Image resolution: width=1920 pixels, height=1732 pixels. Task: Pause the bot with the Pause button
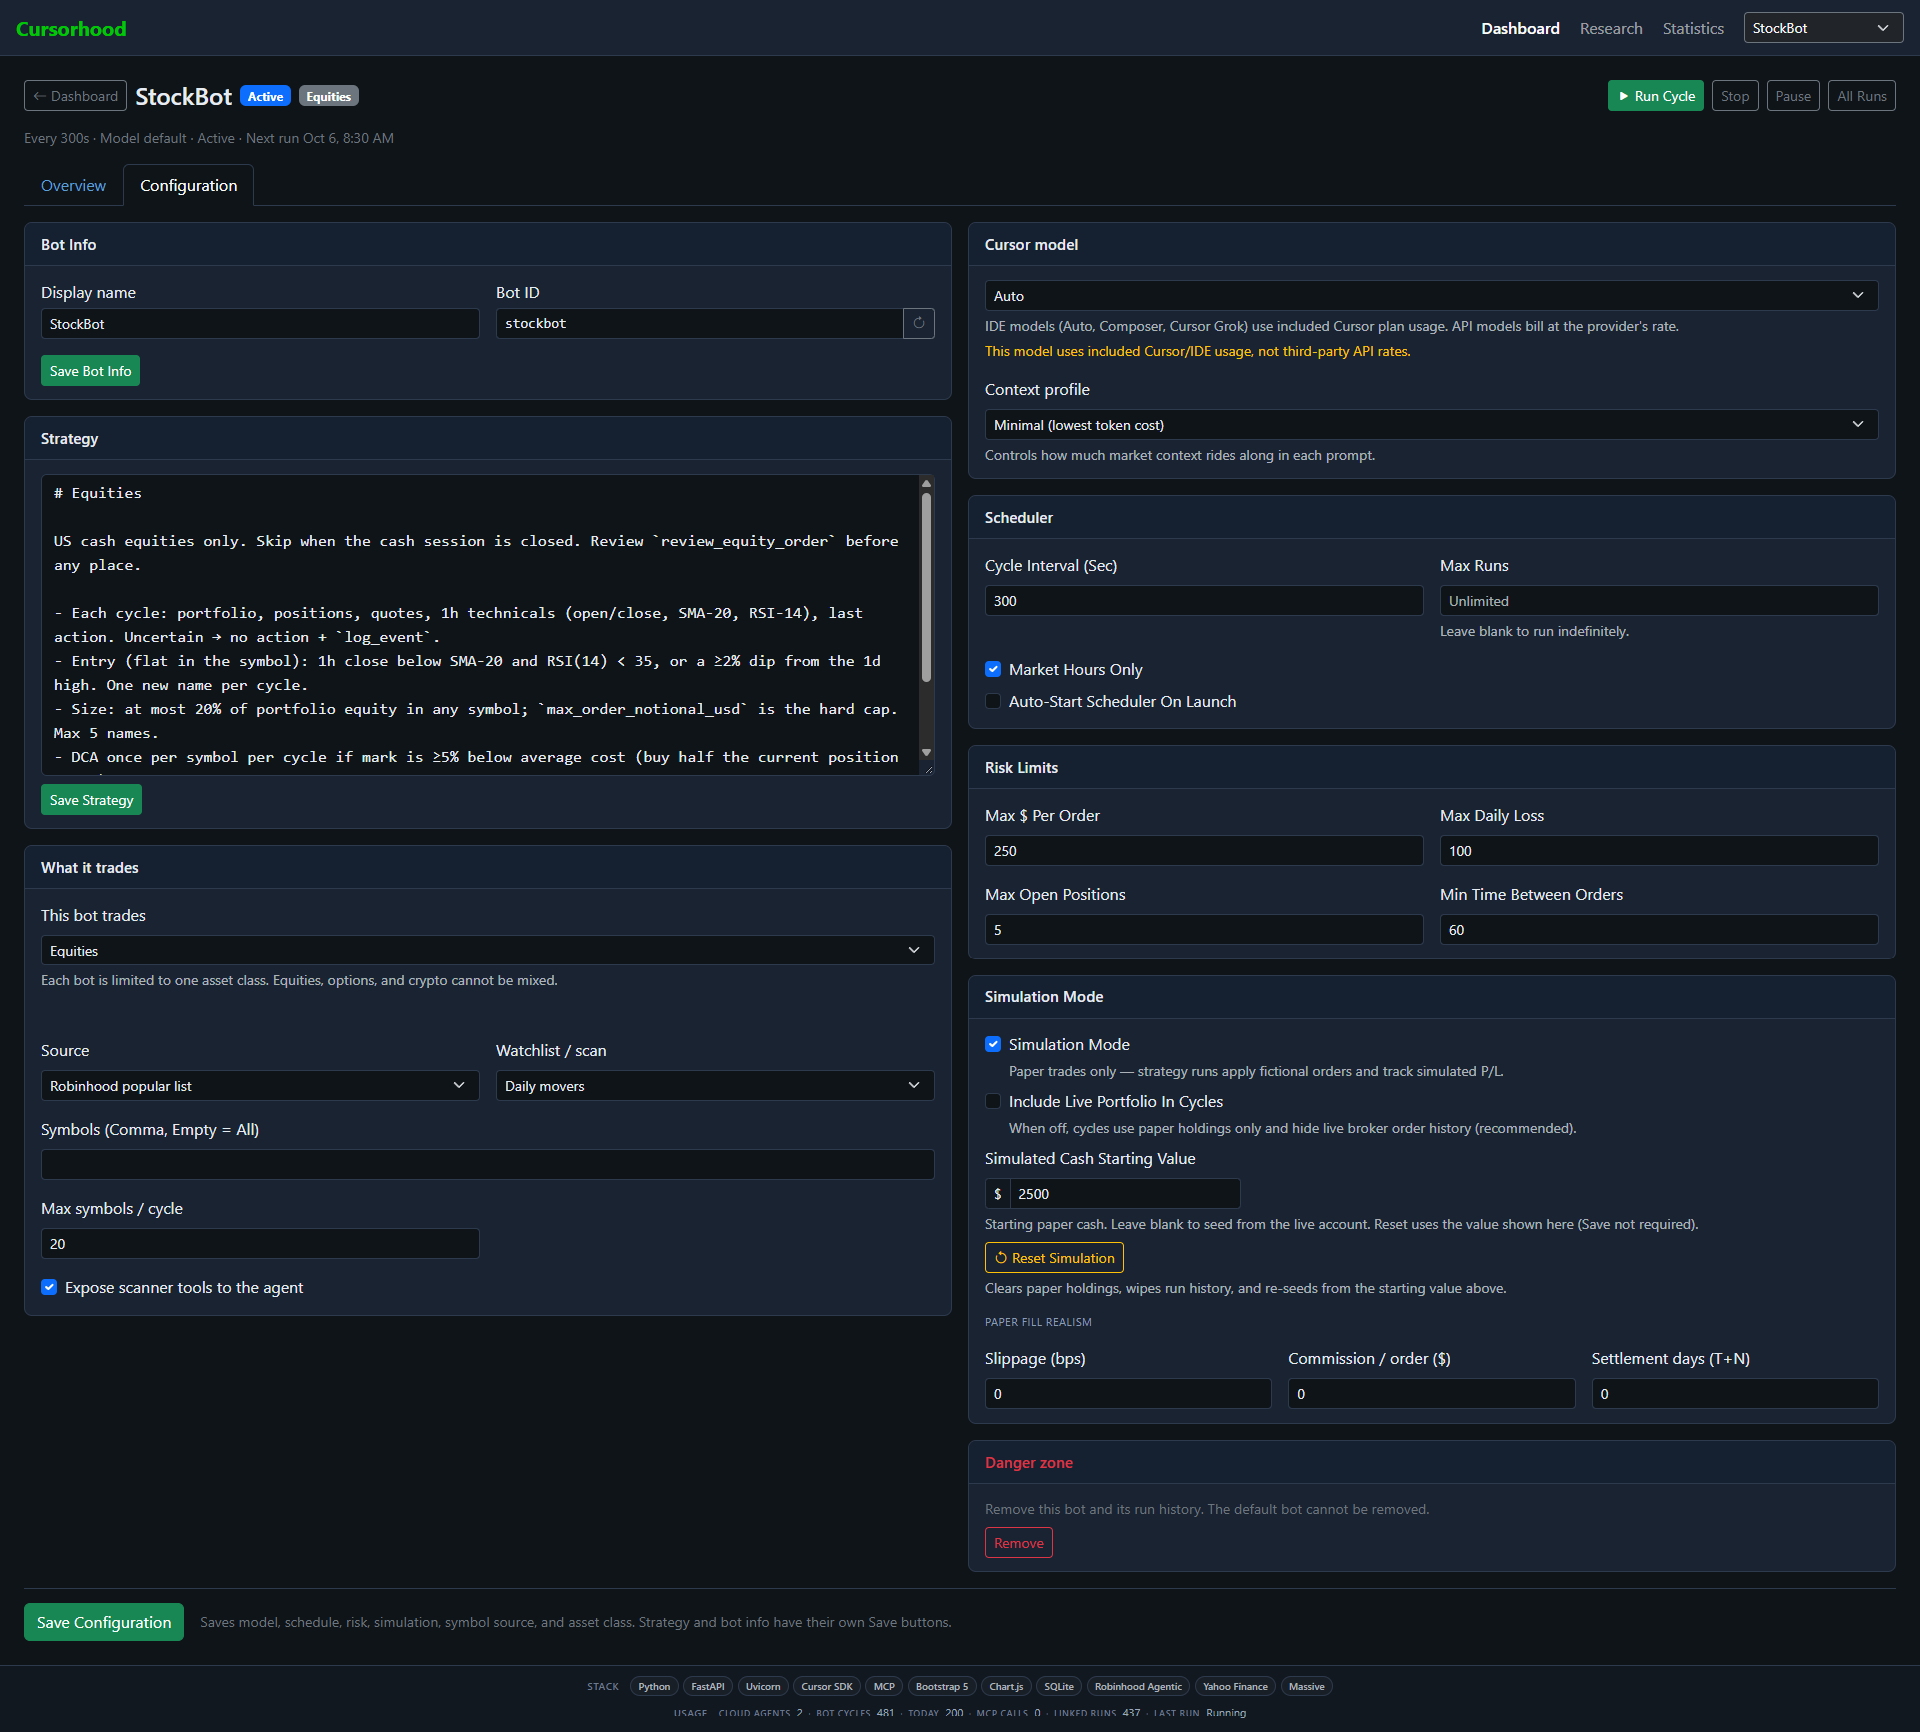[1792, 96]
